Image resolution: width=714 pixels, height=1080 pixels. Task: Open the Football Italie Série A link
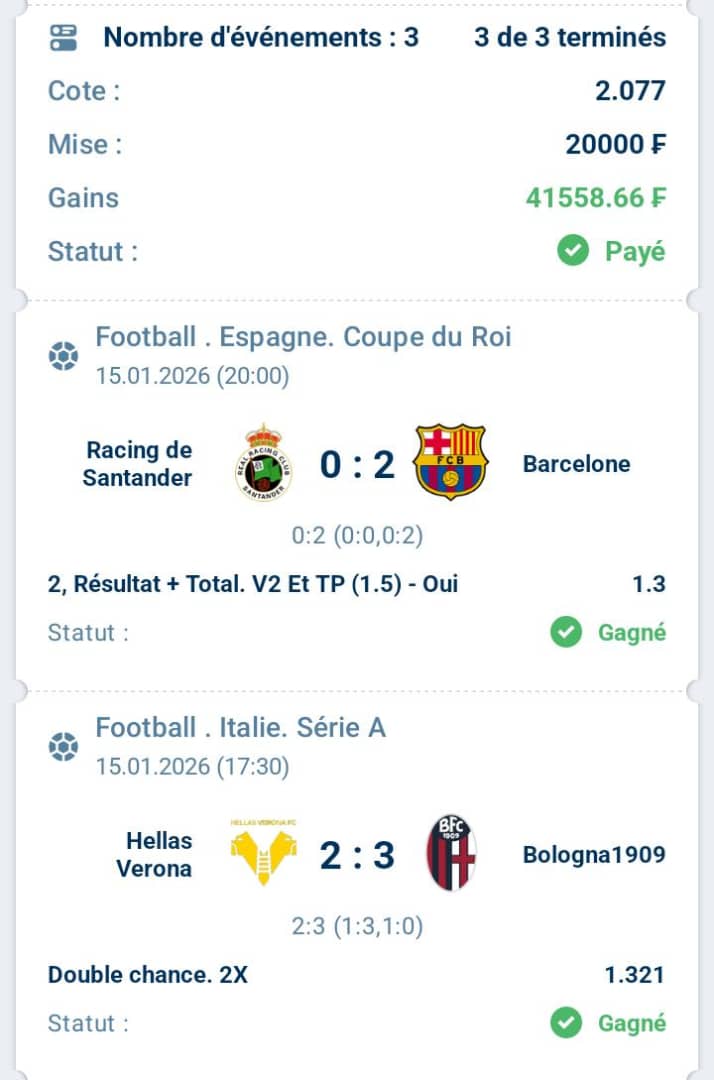(240, 727)
